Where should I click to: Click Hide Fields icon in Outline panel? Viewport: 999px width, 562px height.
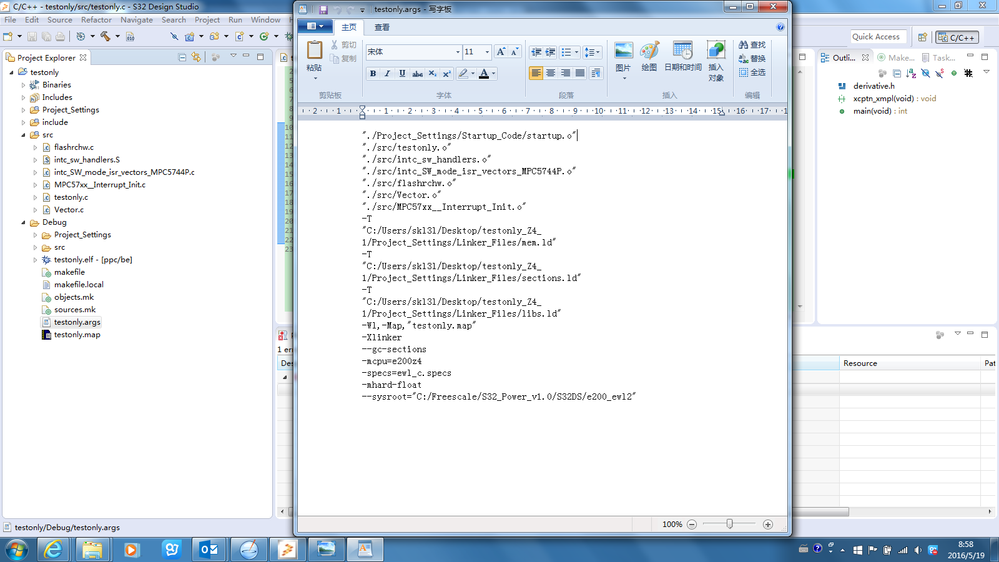point(926,73)
